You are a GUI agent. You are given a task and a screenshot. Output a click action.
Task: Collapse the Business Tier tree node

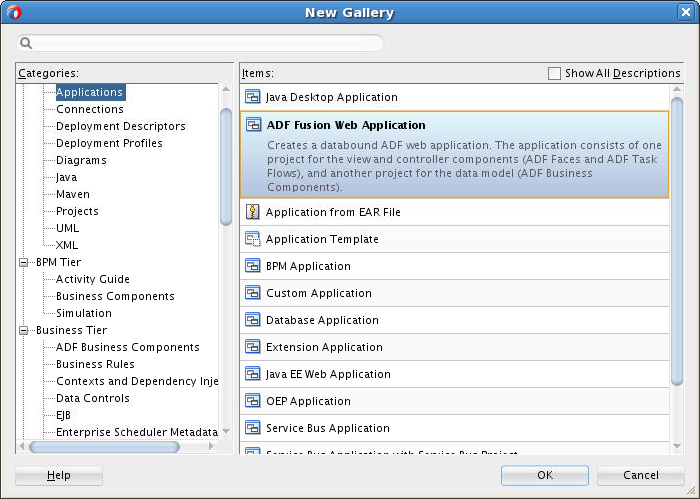tap(24, 330)
